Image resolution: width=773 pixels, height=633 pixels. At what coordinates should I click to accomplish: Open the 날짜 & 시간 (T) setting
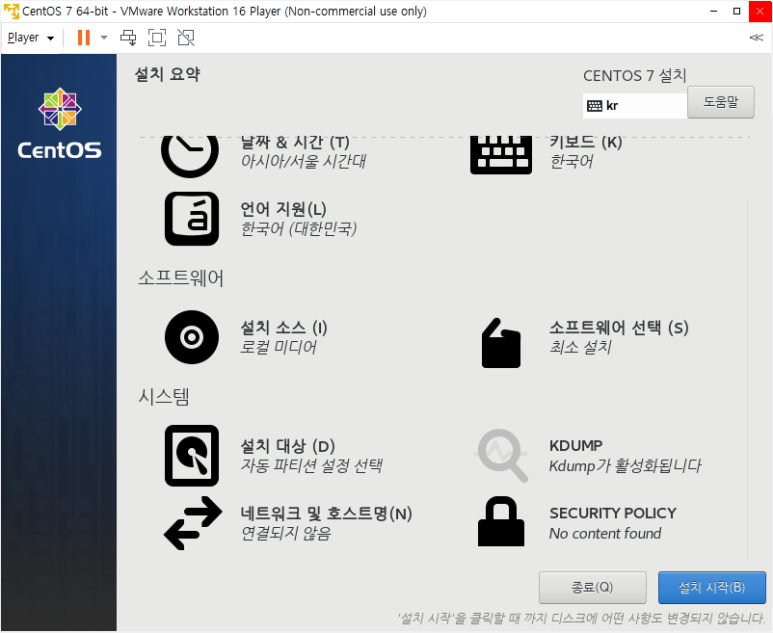point(295,142)
